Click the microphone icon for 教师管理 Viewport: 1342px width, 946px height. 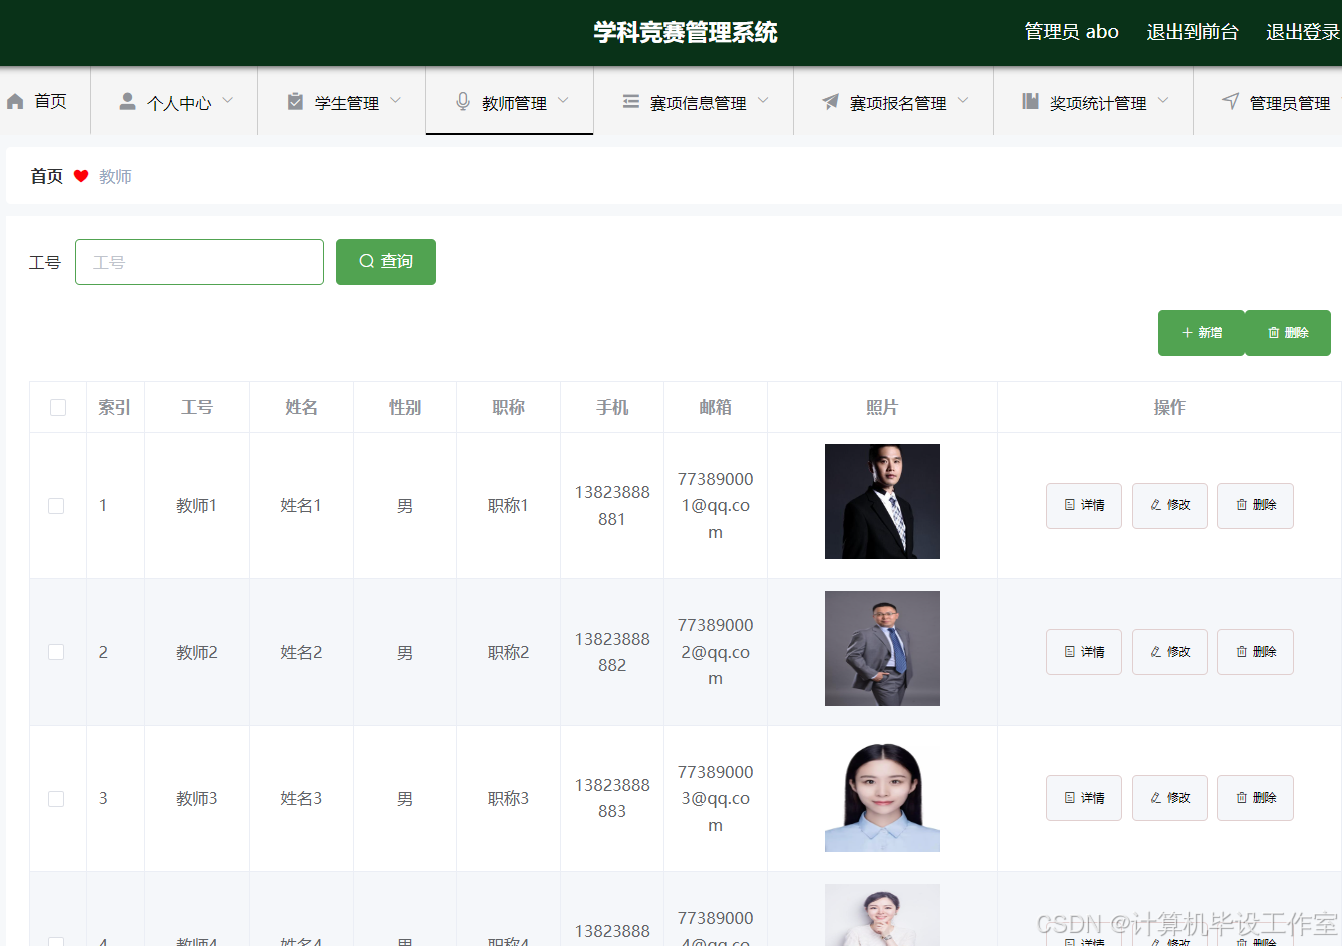click(x=462, y=101)
